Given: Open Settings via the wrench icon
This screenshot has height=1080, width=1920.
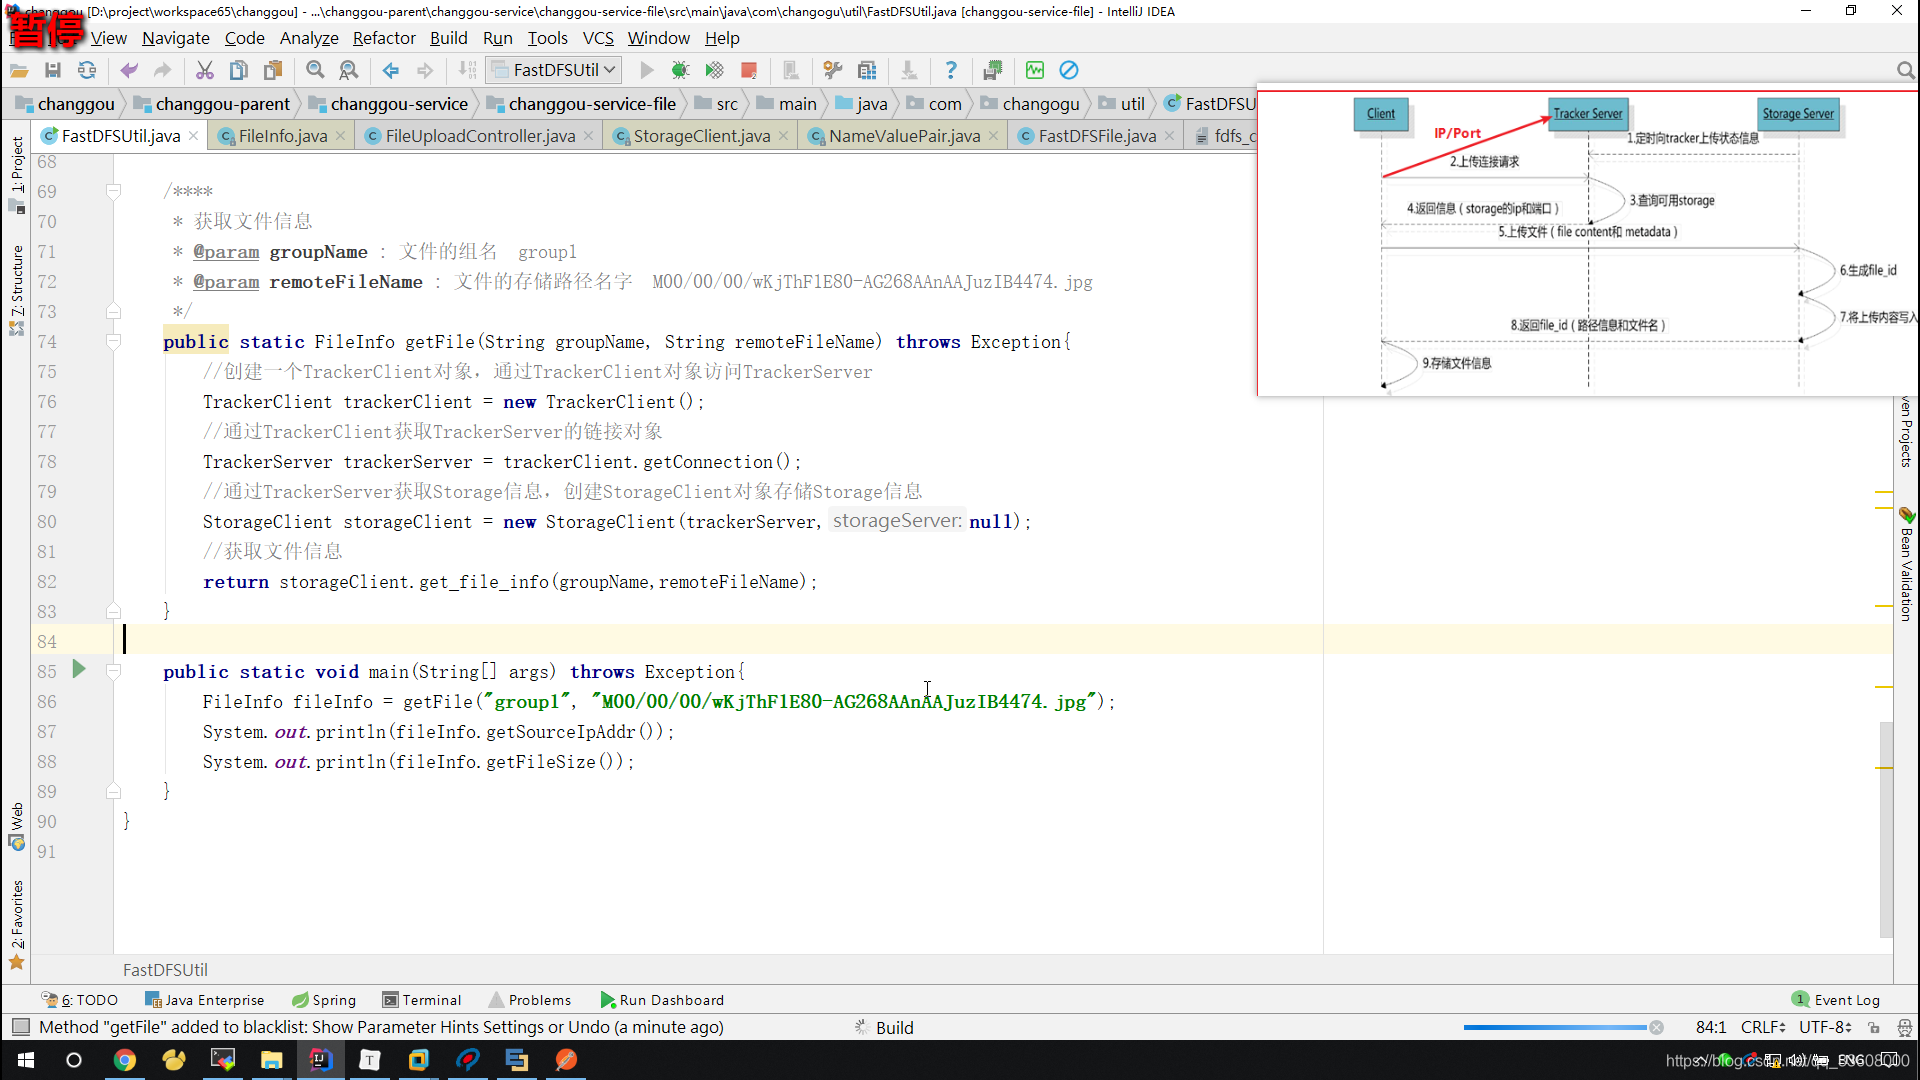Looking at the screenshot, I should (x=832, y=70).
